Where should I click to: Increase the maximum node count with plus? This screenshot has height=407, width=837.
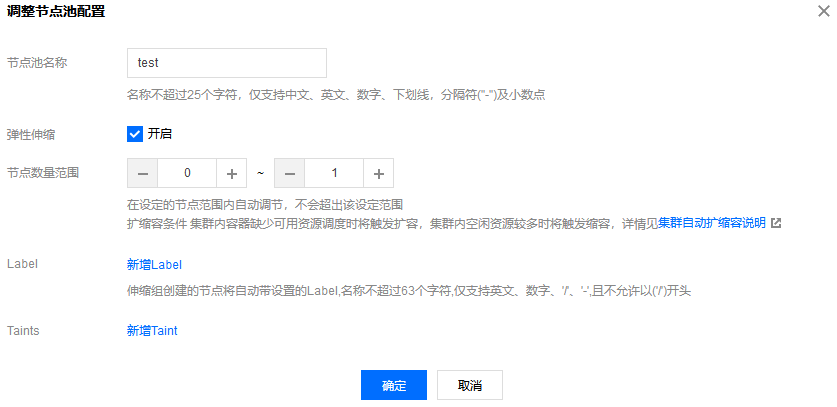click(378, 173)
